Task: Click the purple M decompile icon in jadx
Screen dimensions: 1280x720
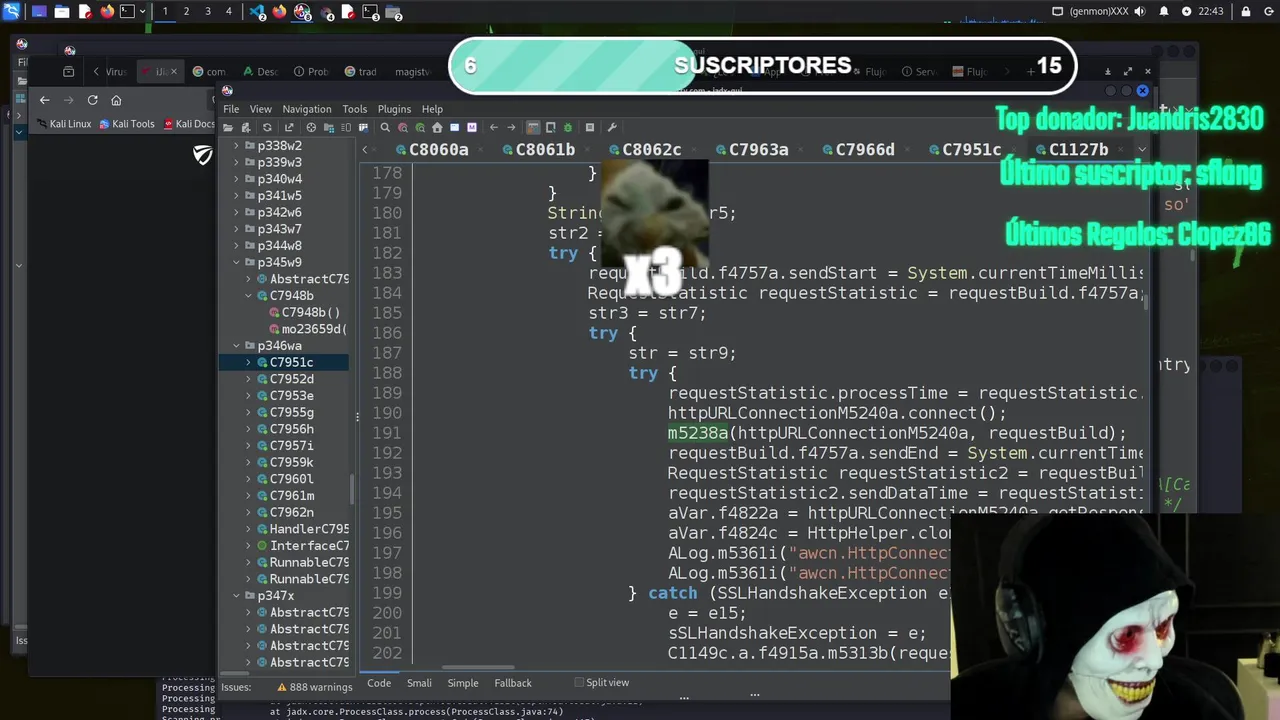Action: 472,127
